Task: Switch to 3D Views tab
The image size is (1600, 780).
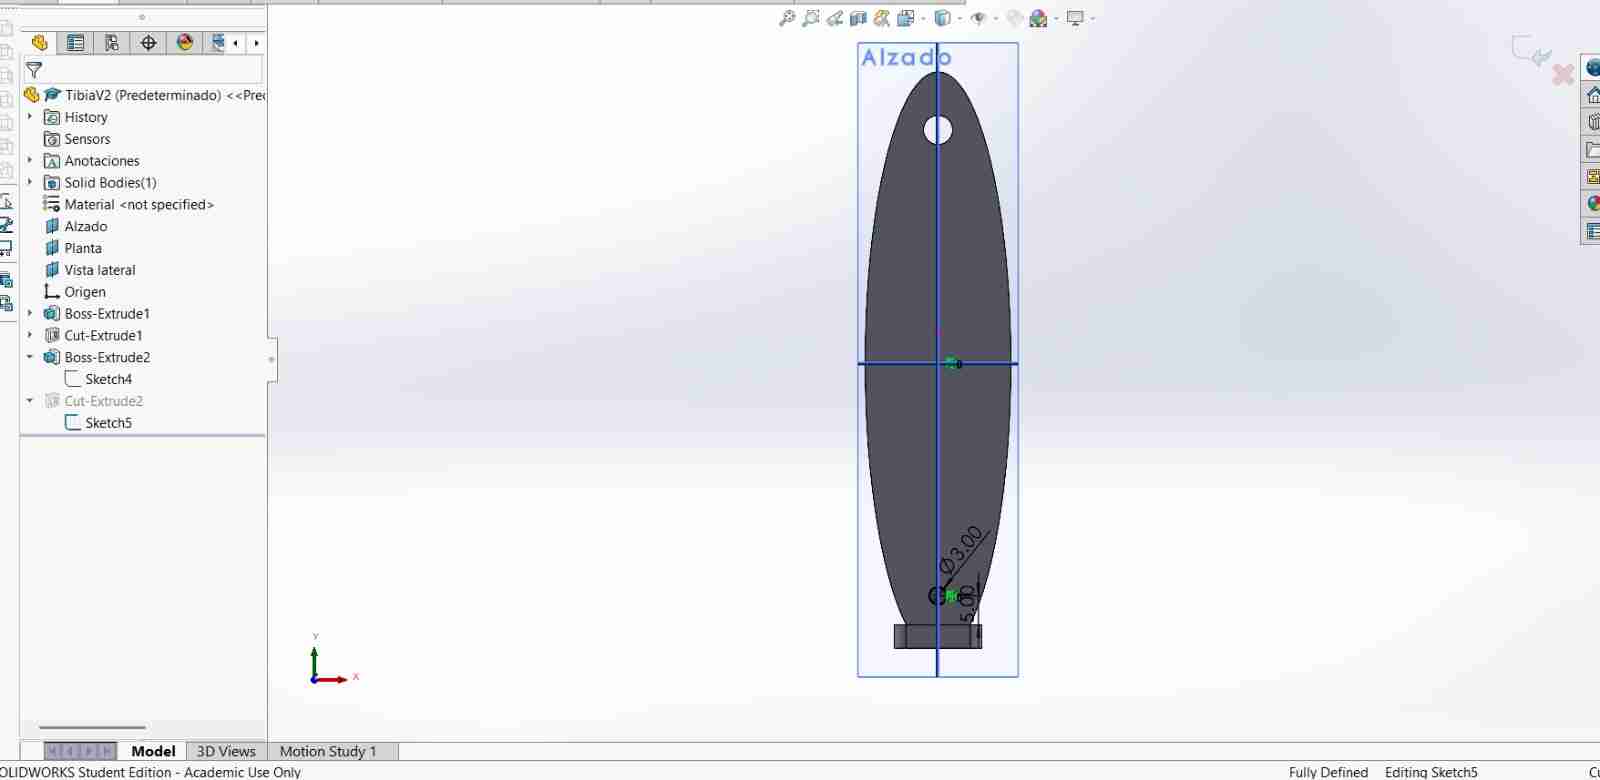Action: tap(226, 751)
